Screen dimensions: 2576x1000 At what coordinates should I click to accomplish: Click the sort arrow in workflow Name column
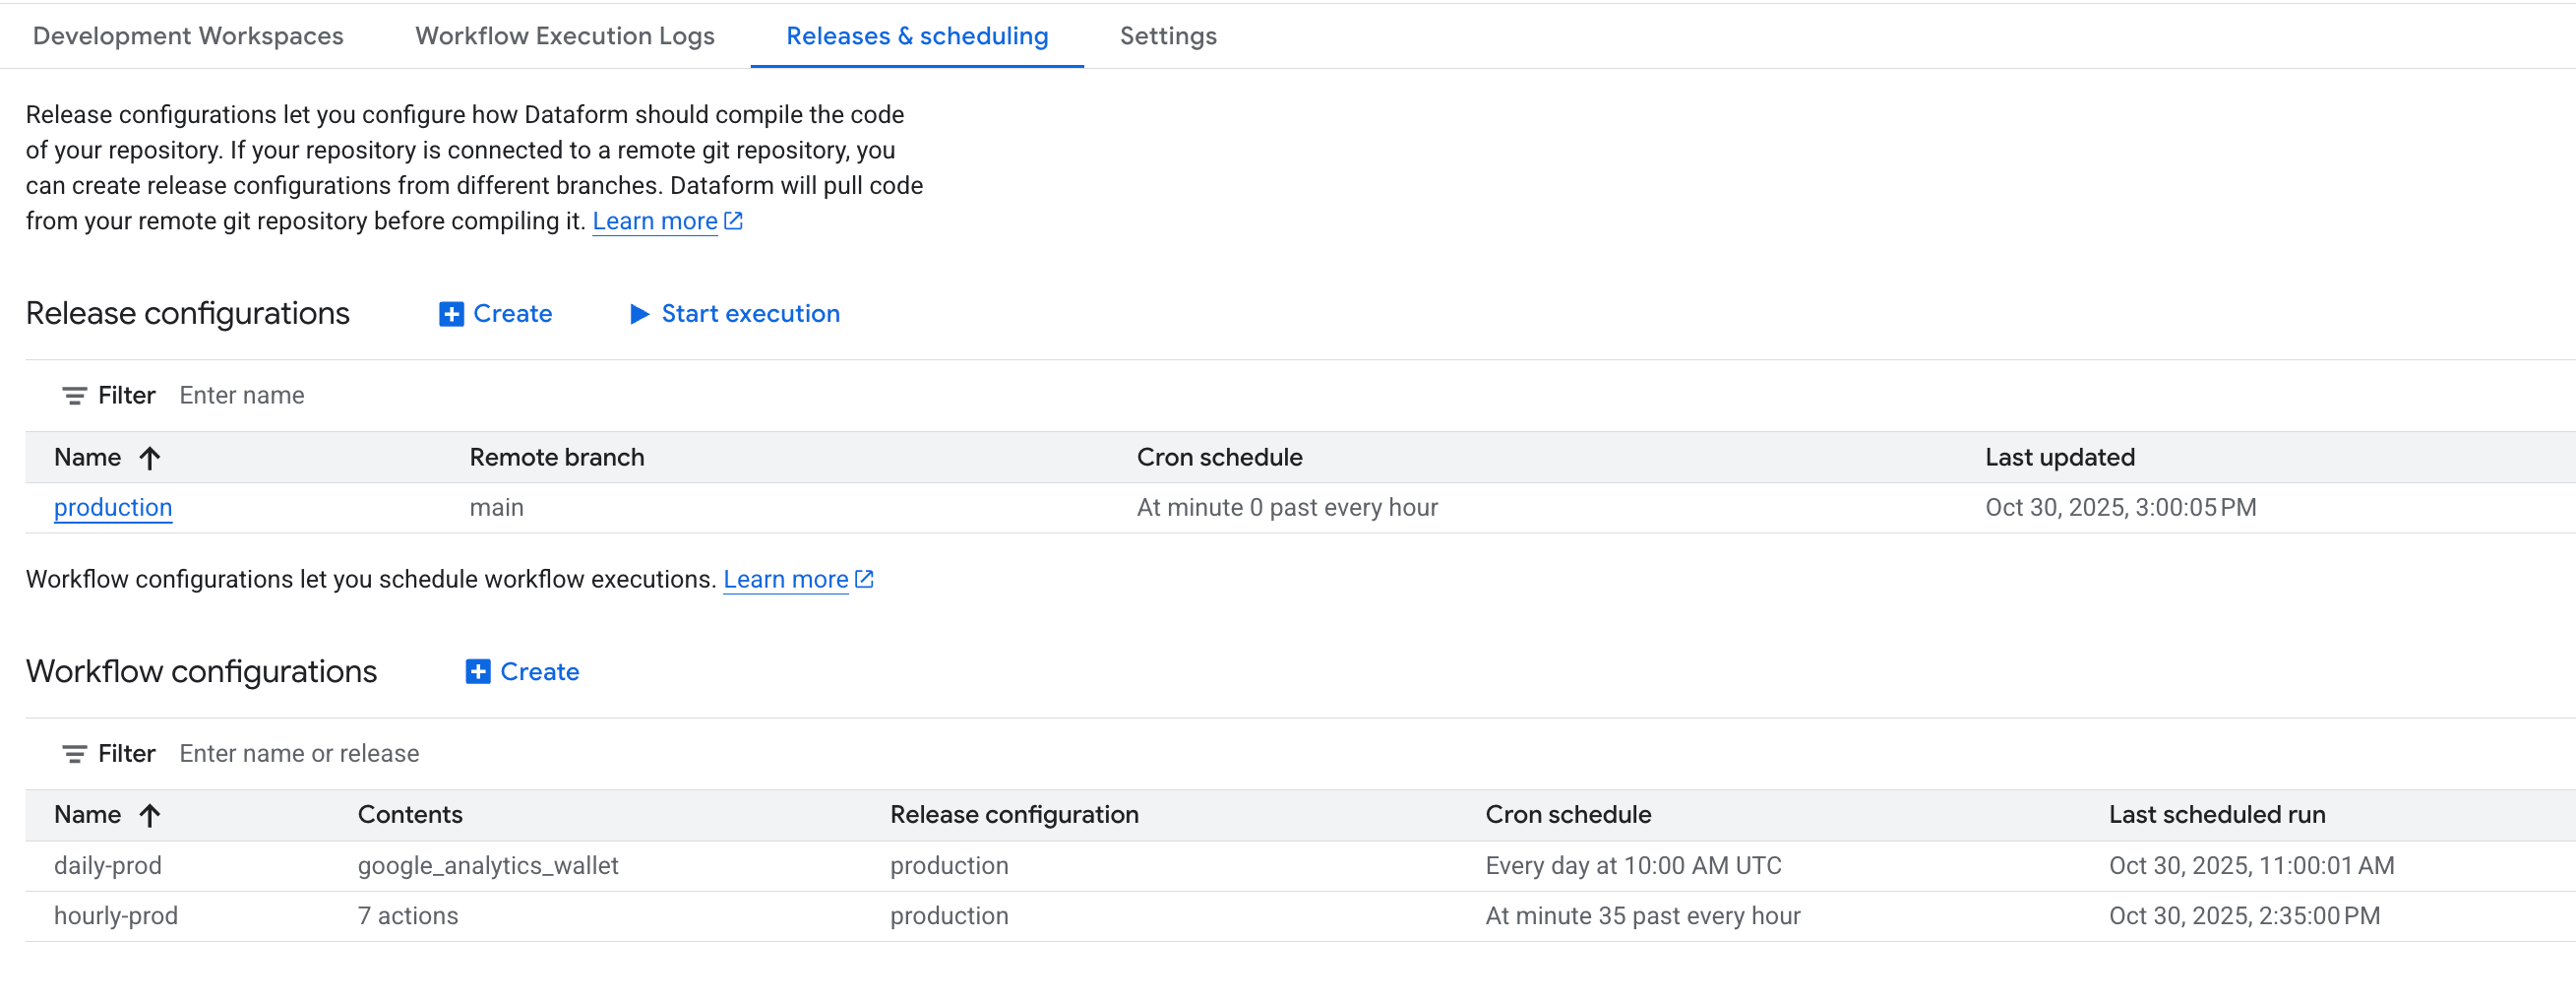150,816
